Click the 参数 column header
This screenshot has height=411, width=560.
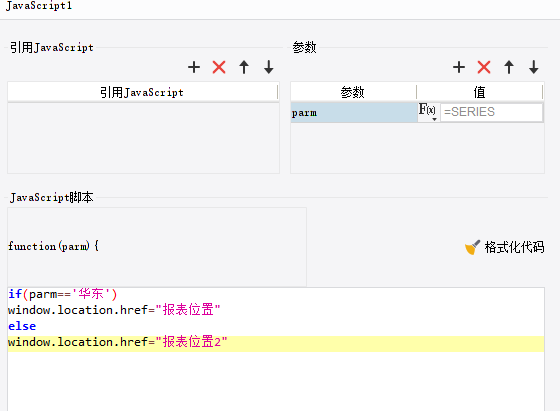click(353, 92)
